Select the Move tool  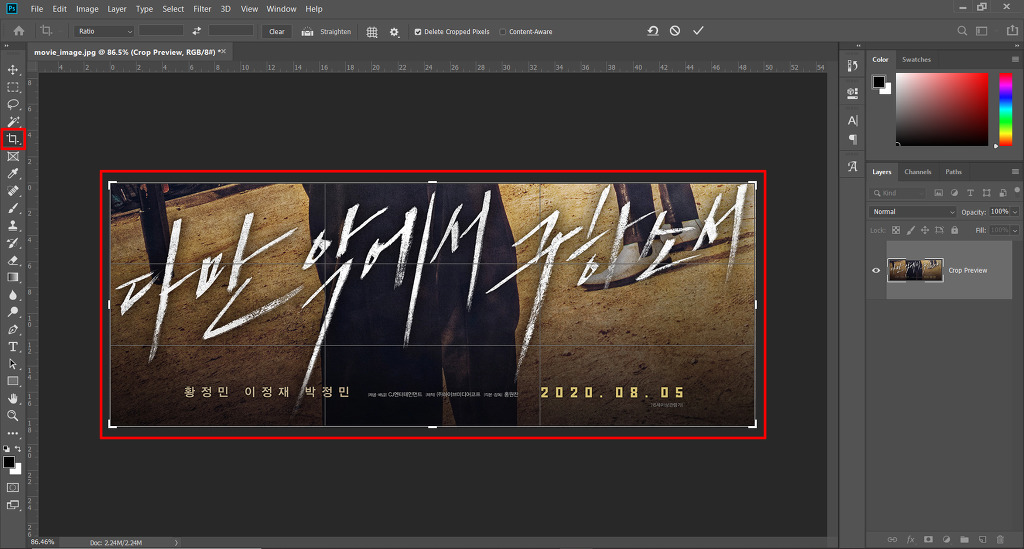pyautogui.click(x=12, y=69)
